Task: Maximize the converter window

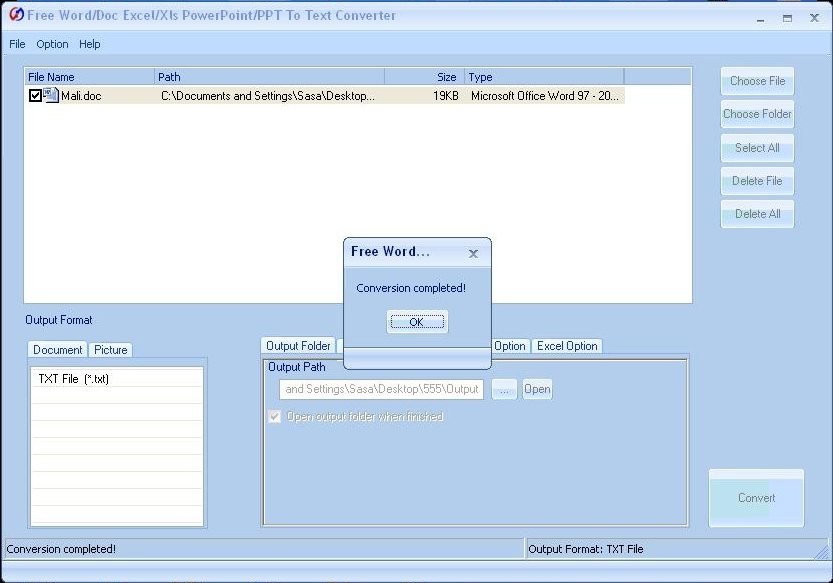Action: pos(787,18)
